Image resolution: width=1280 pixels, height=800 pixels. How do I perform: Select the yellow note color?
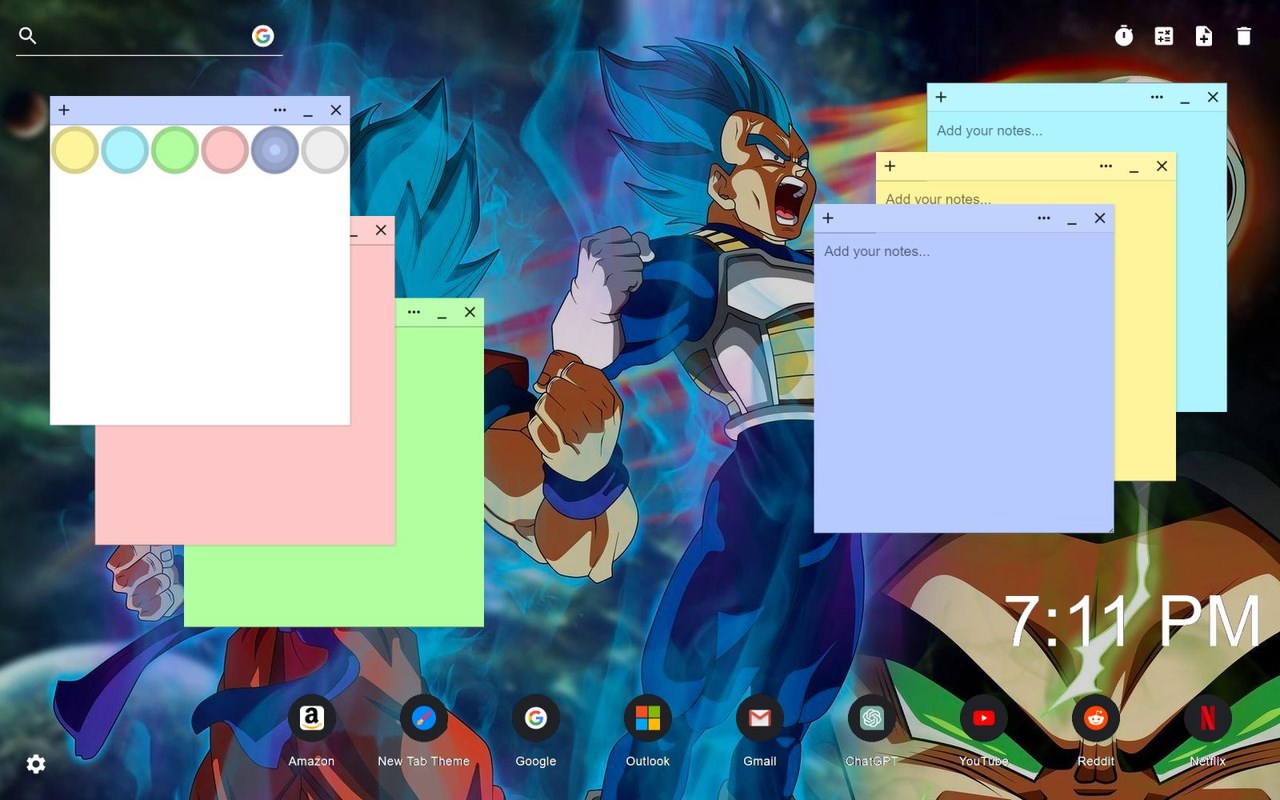coord(75,150)
